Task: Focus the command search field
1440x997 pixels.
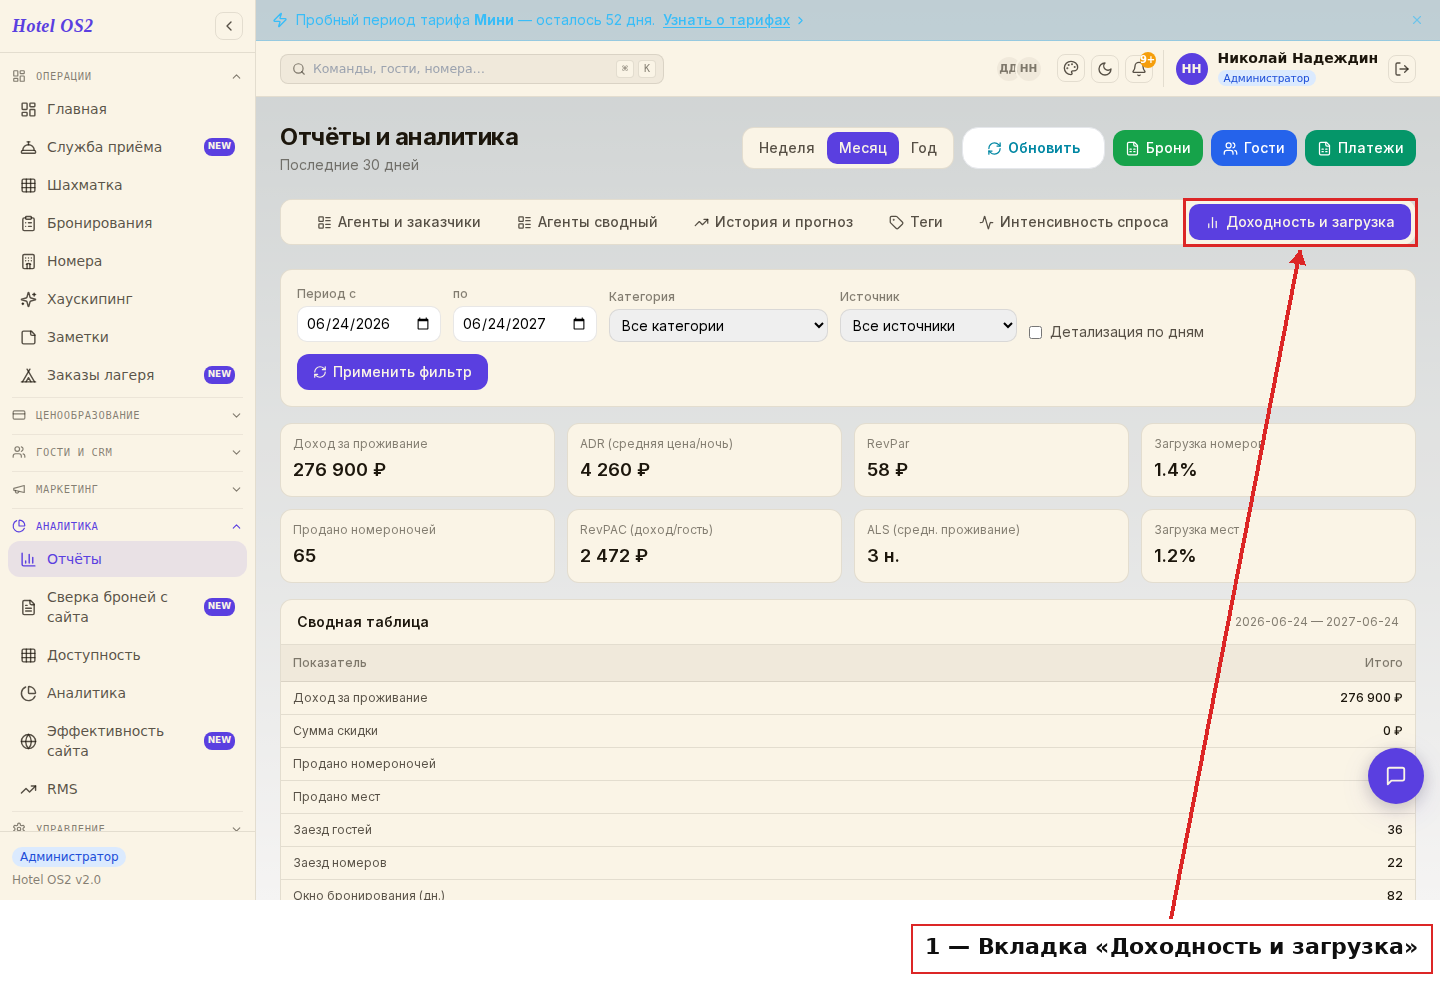Action: pos(472,69)
